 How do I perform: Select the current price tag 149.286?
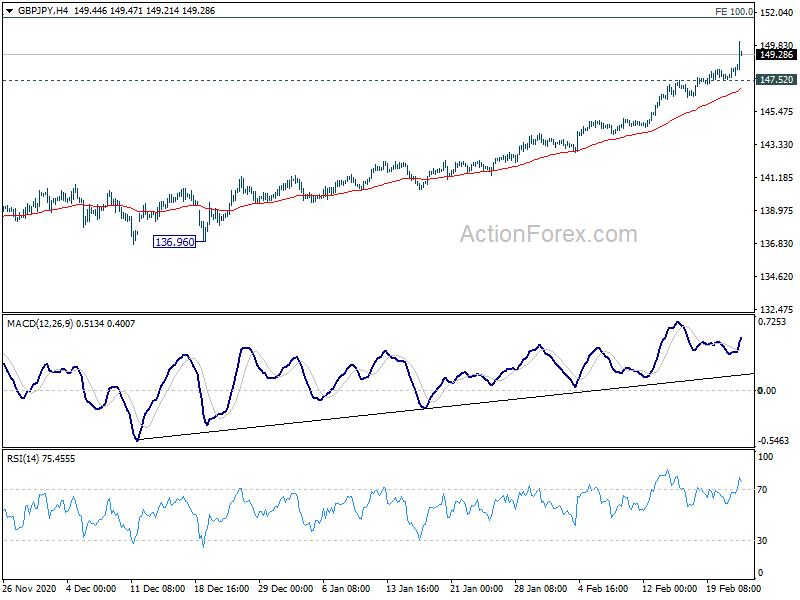pos(776,55)
